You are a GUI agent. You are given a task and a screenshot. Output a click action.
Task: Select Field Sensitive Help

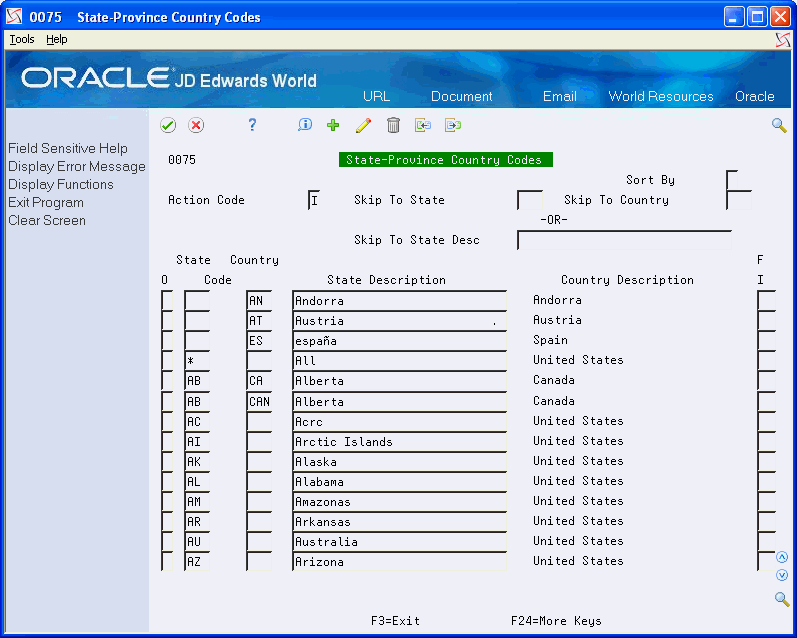pyautogui.click(x=68, y=148)
